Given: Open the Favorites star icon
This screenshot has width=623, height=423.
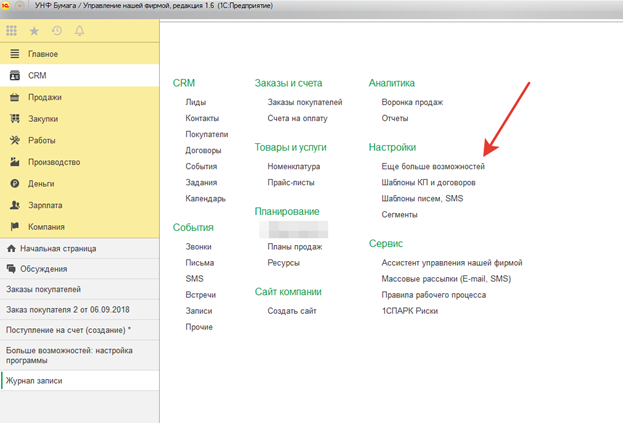Looking at the screenshot, I should coord(34,31).
